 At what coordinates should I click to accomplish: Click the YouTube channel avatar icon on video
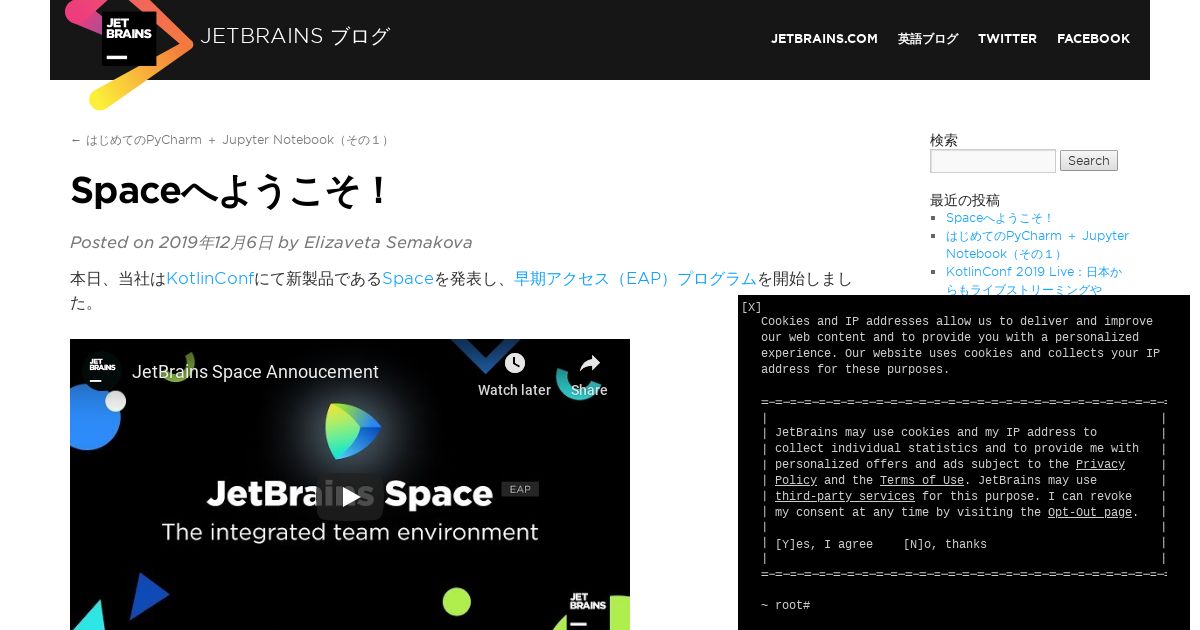101,371
